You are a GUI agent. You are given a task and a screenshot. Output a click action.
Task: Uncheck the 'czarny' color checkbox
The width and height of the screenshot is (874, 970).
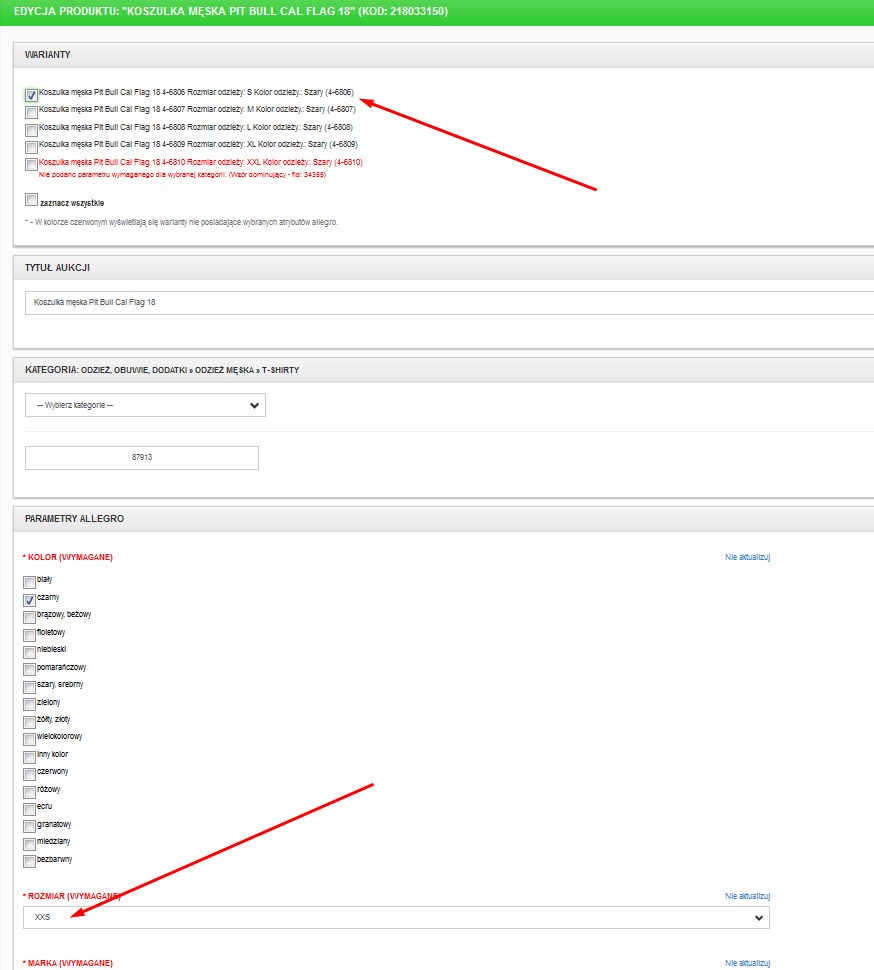click(30, 599)
